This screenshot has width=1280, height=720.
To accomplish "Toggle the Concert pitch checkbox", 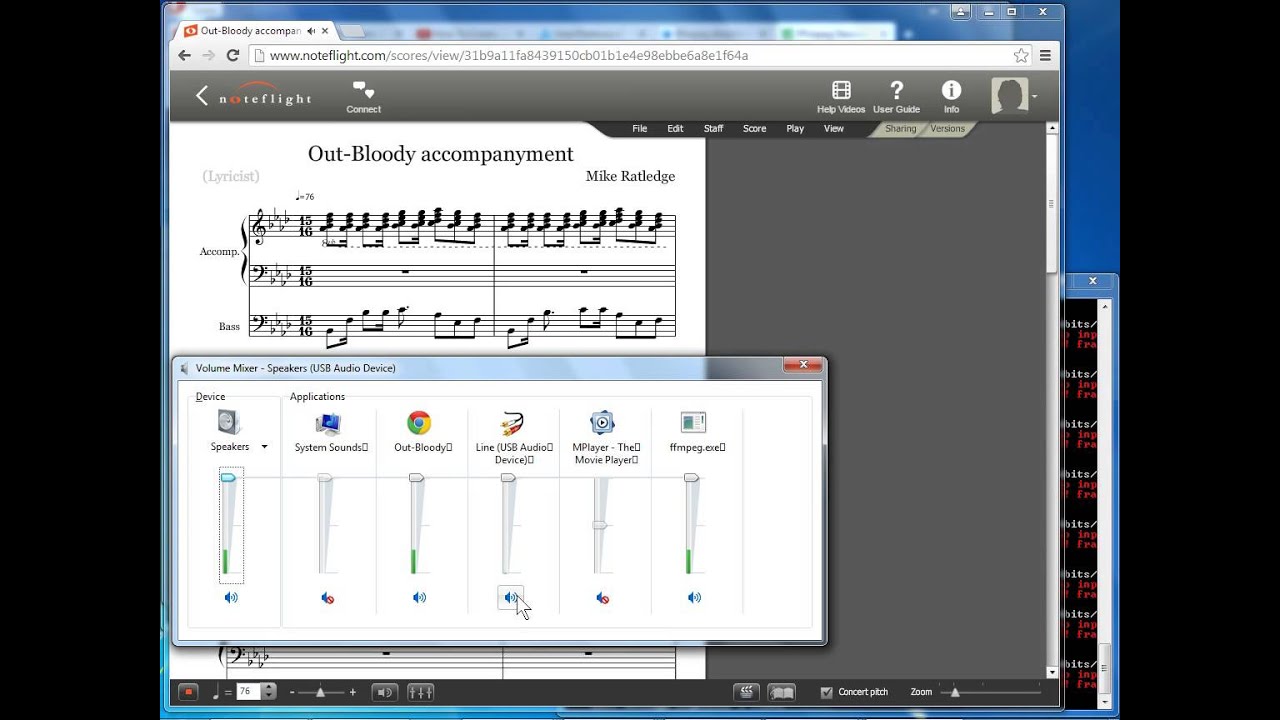I will click(826, 692).
